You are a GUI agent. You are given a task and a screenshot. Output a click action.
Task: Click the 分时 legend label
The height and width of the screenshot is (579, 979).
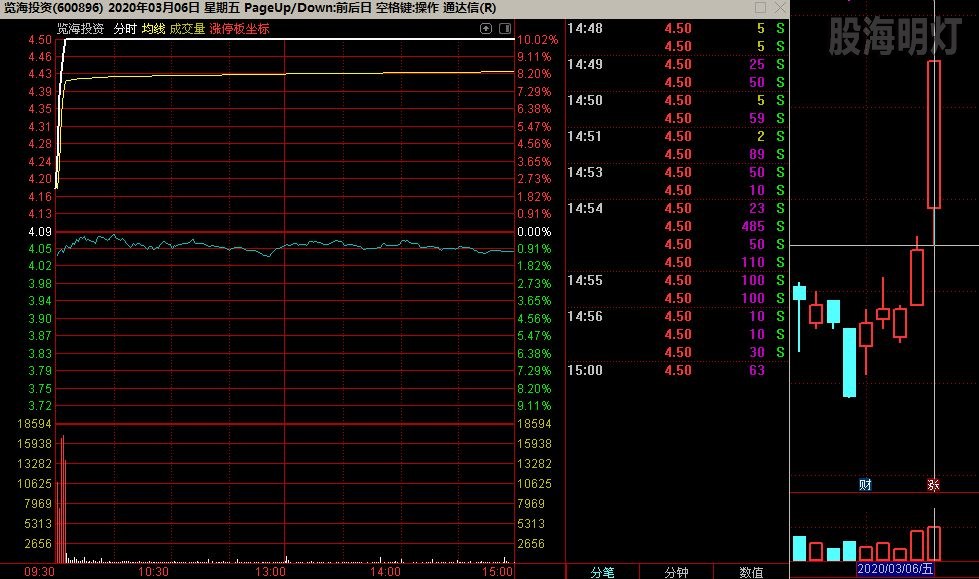(125, 29)
